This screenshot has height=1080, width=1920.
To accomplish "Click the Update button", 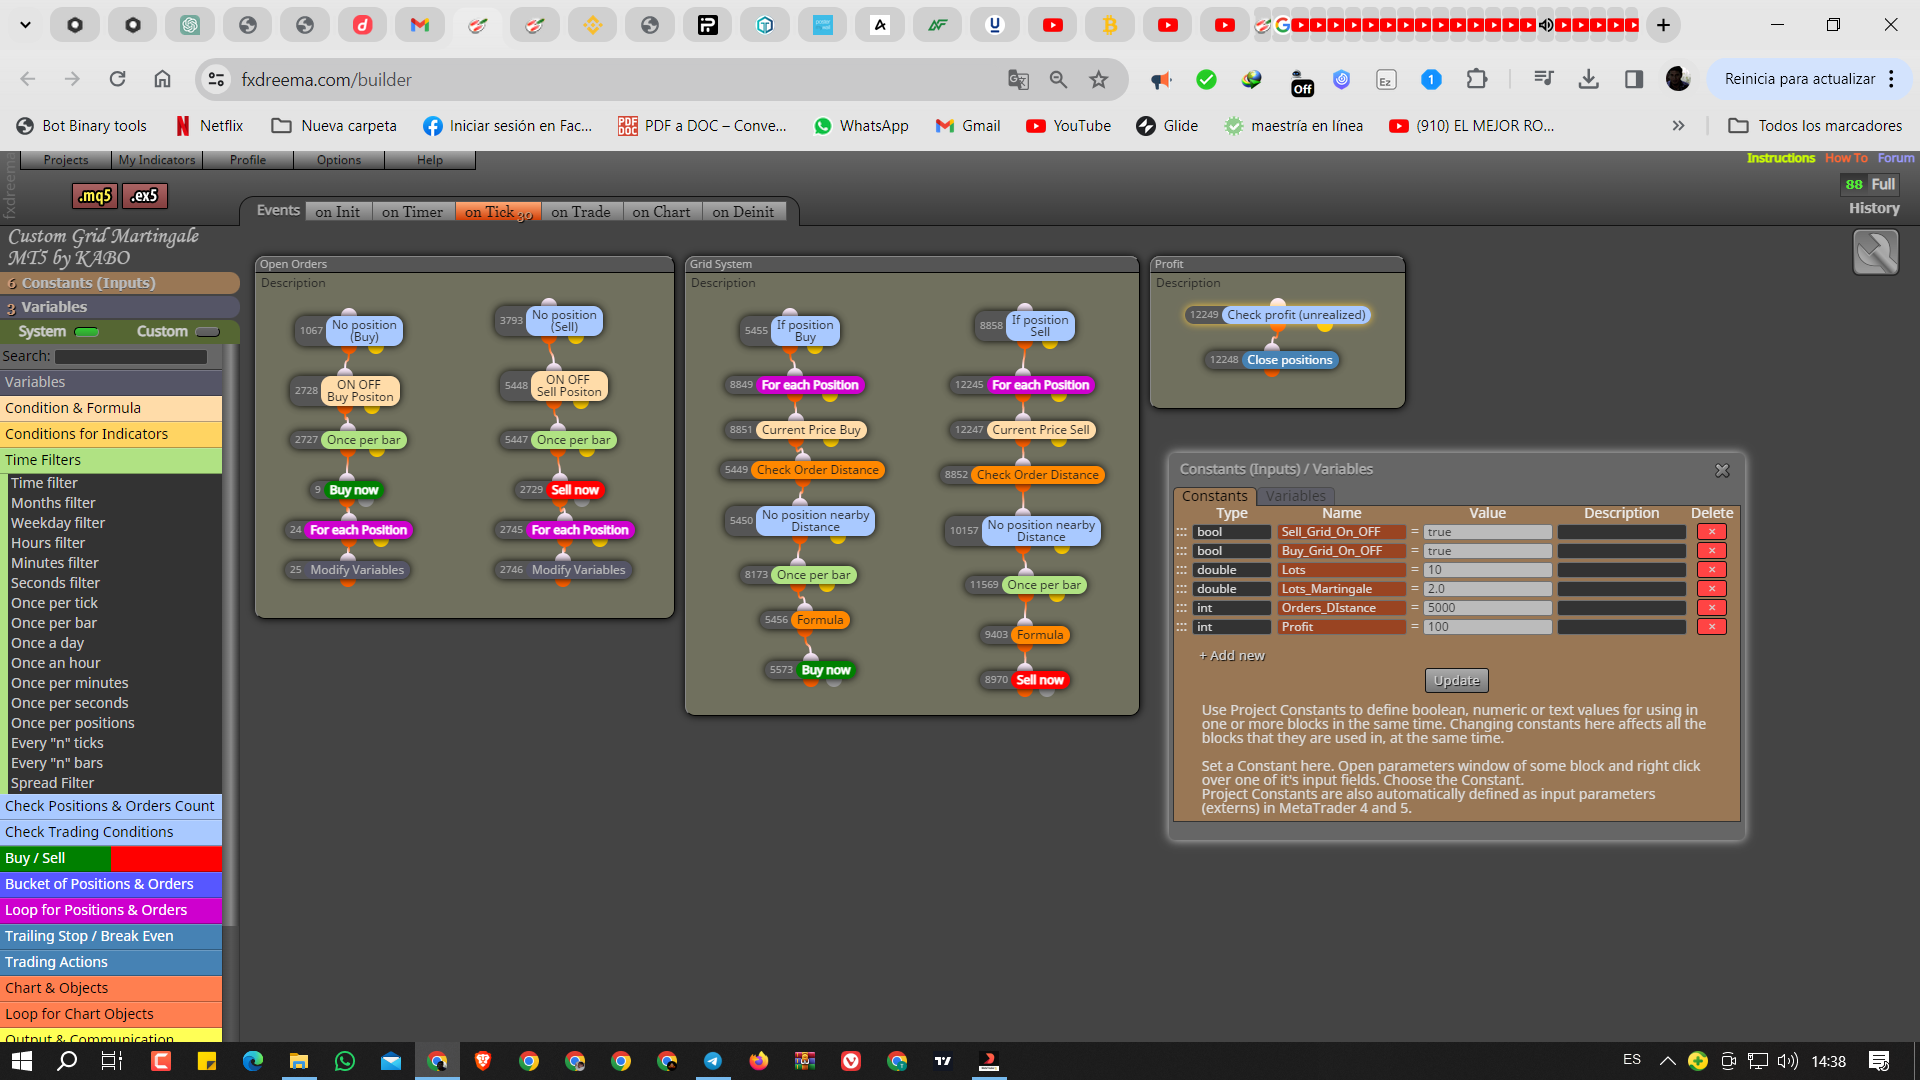I will (1456, 681).
